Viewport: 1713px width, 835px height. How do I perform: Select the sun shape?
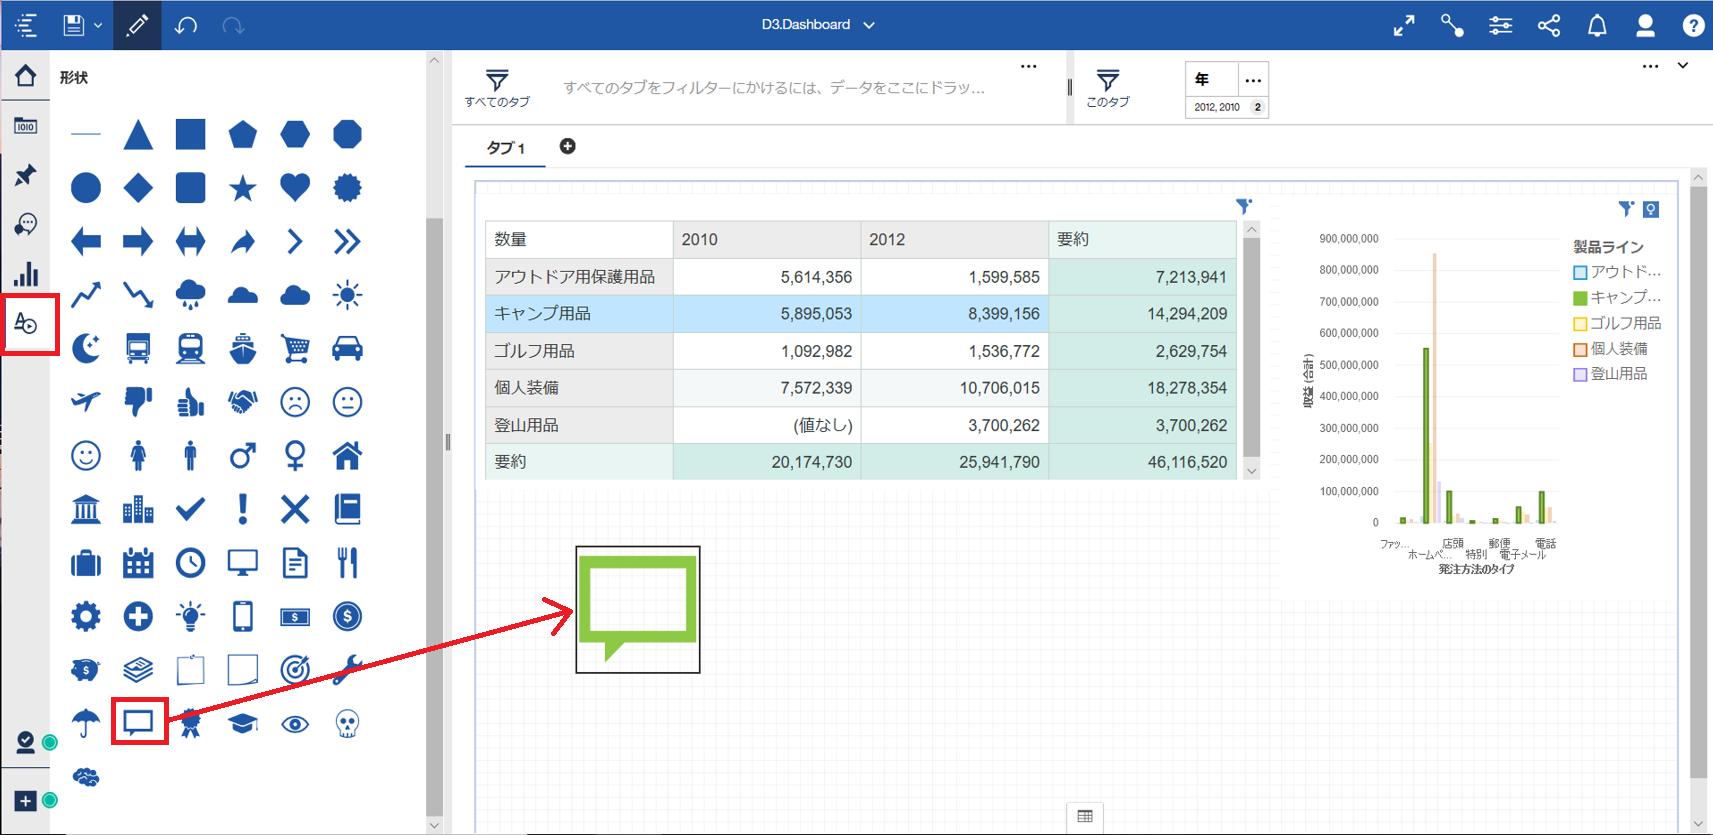coord(347,295)
